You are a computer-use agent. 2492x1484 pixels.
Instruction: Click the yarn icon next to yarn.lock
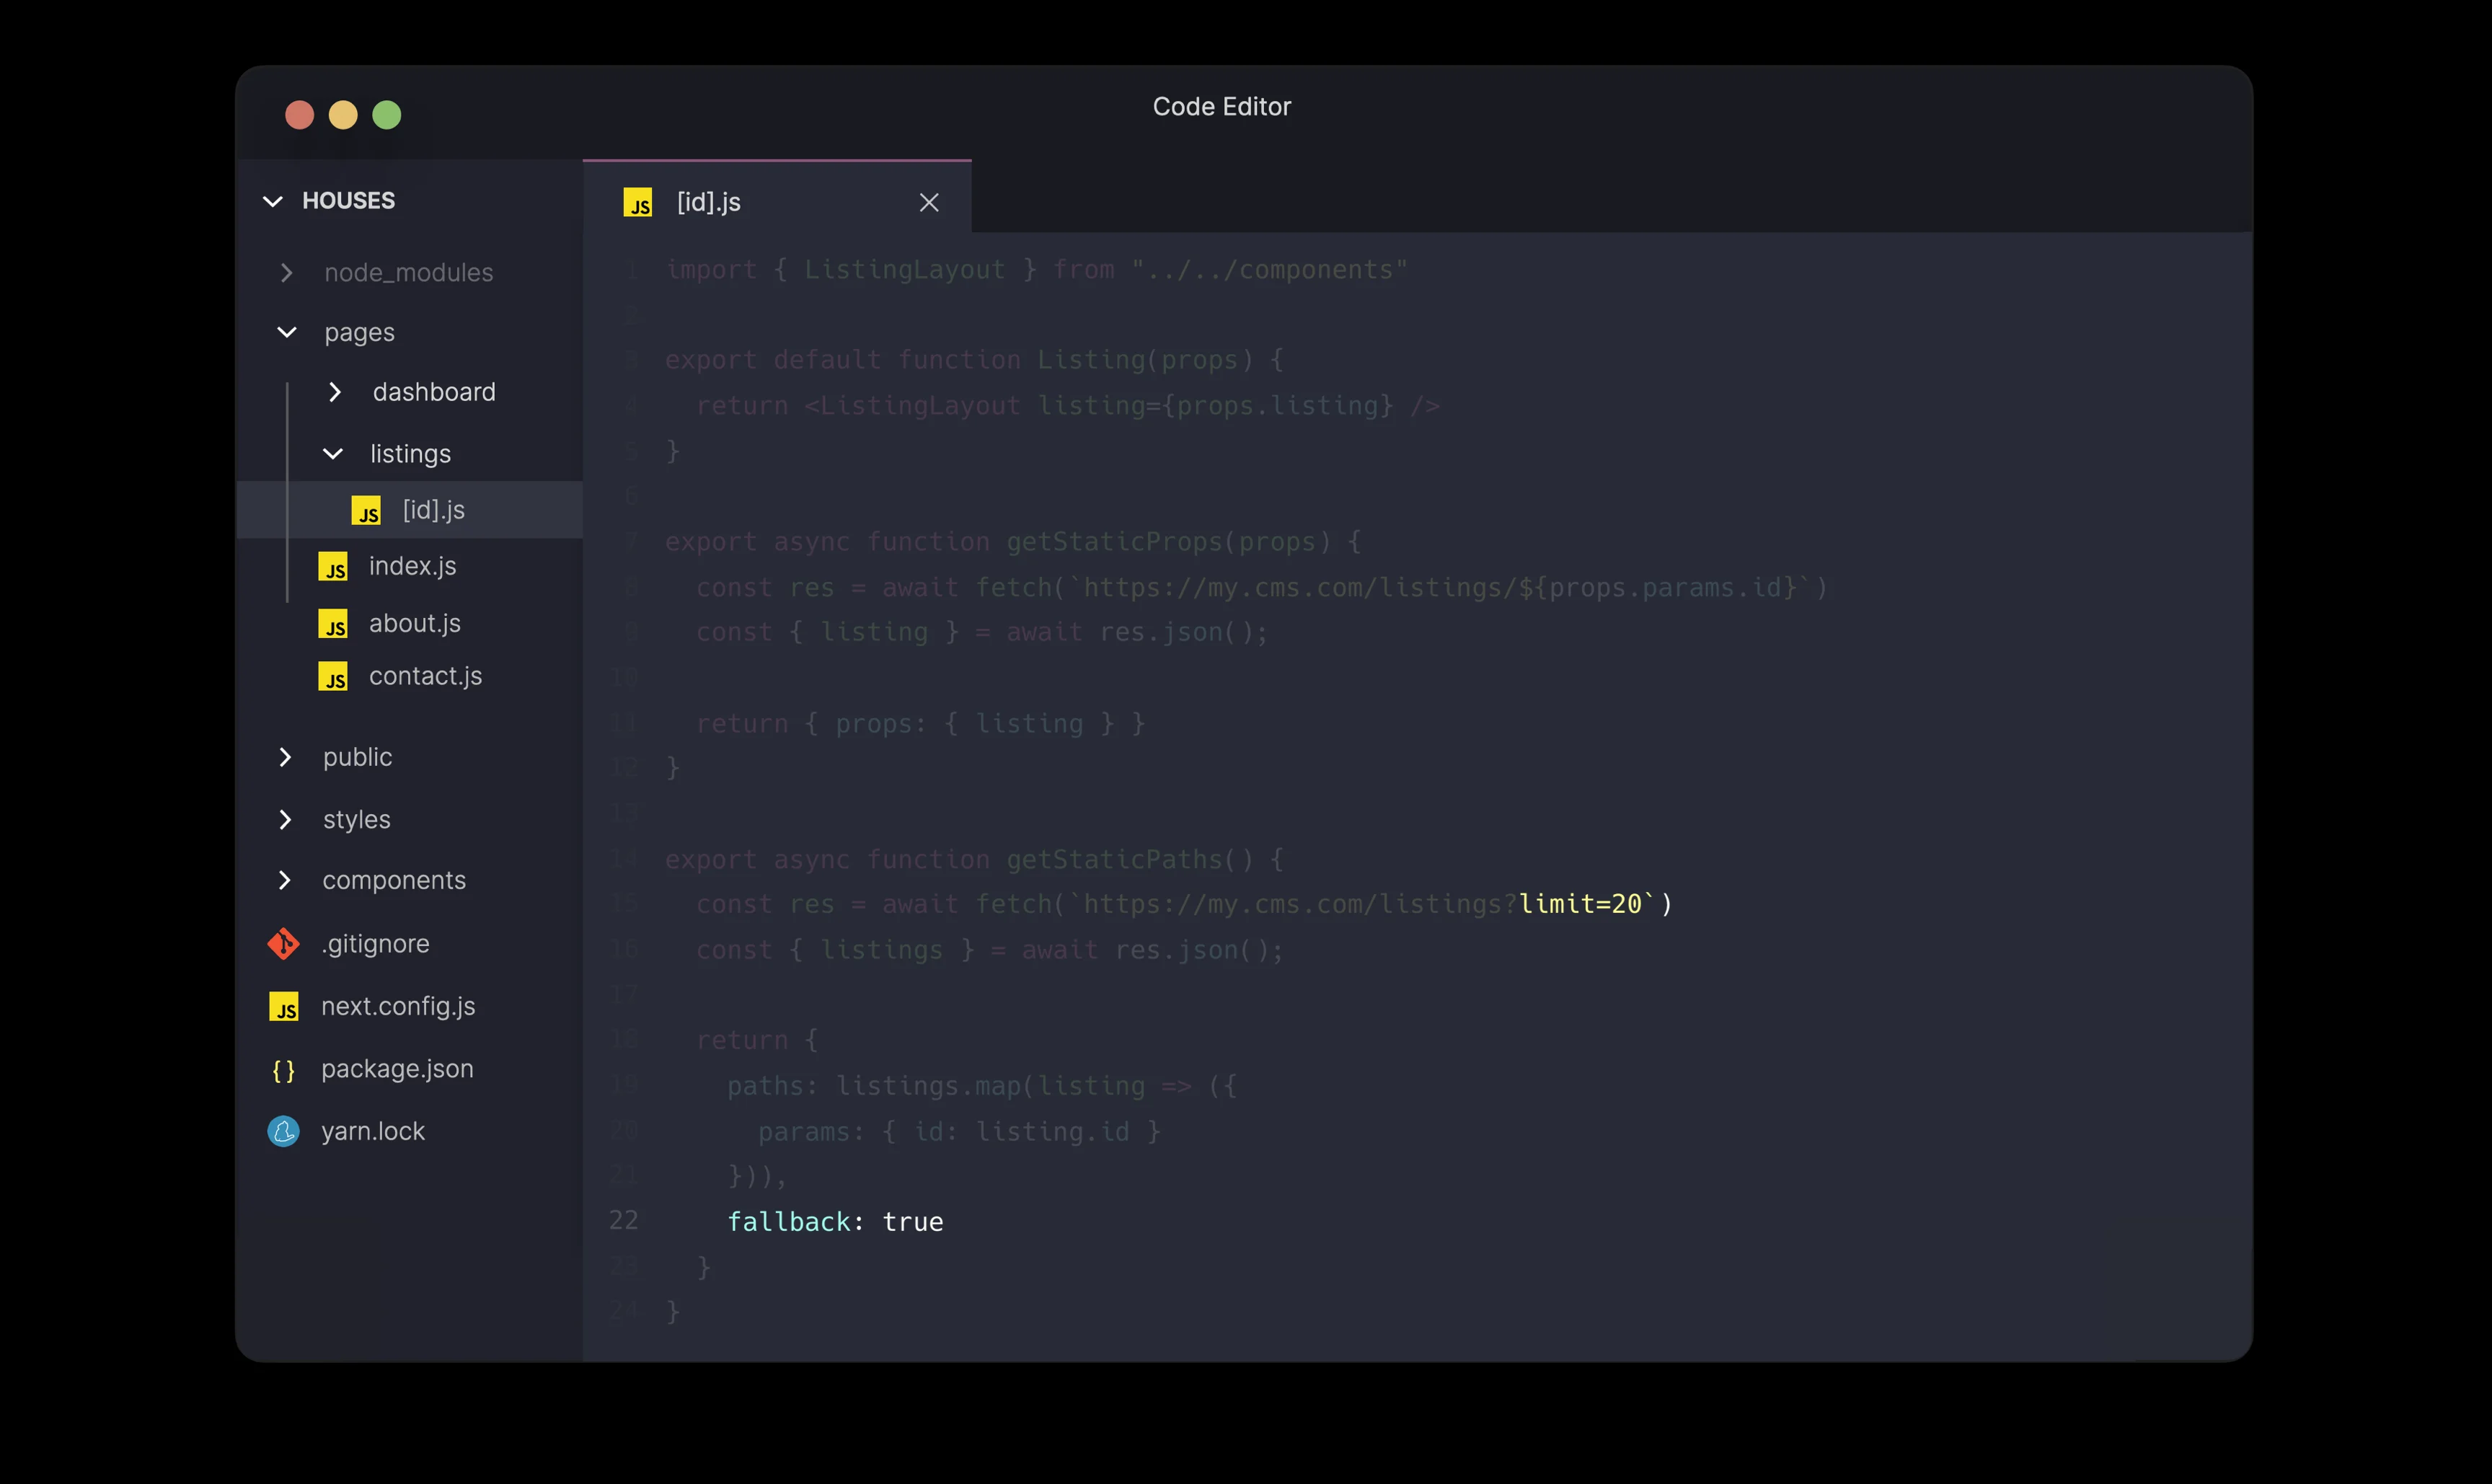point(283,1131)
